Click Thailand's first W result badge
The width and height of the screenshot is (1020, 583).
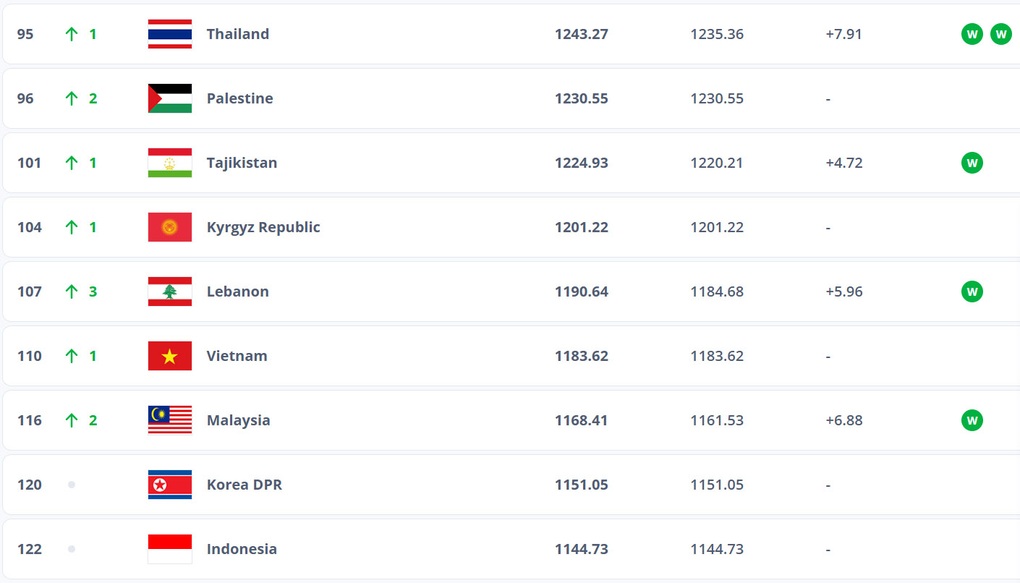click(971, 34)
